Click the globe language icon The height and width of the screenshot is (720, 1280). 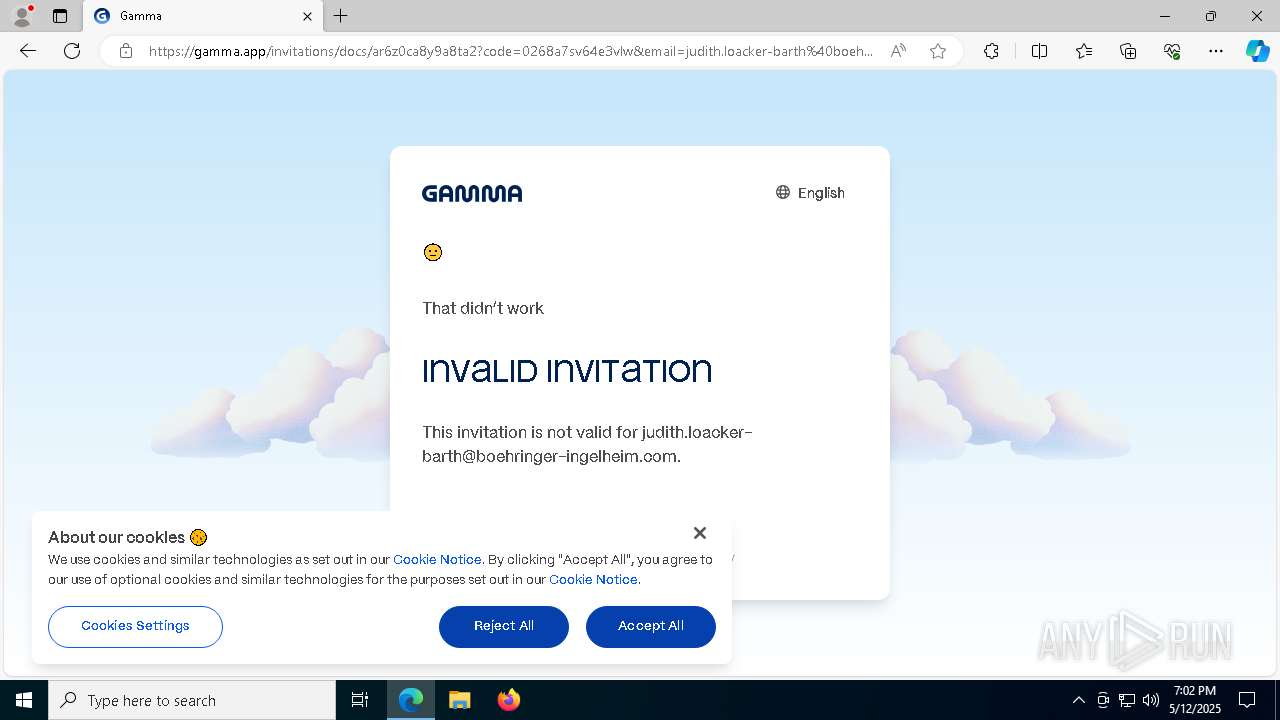coord(783,192)
